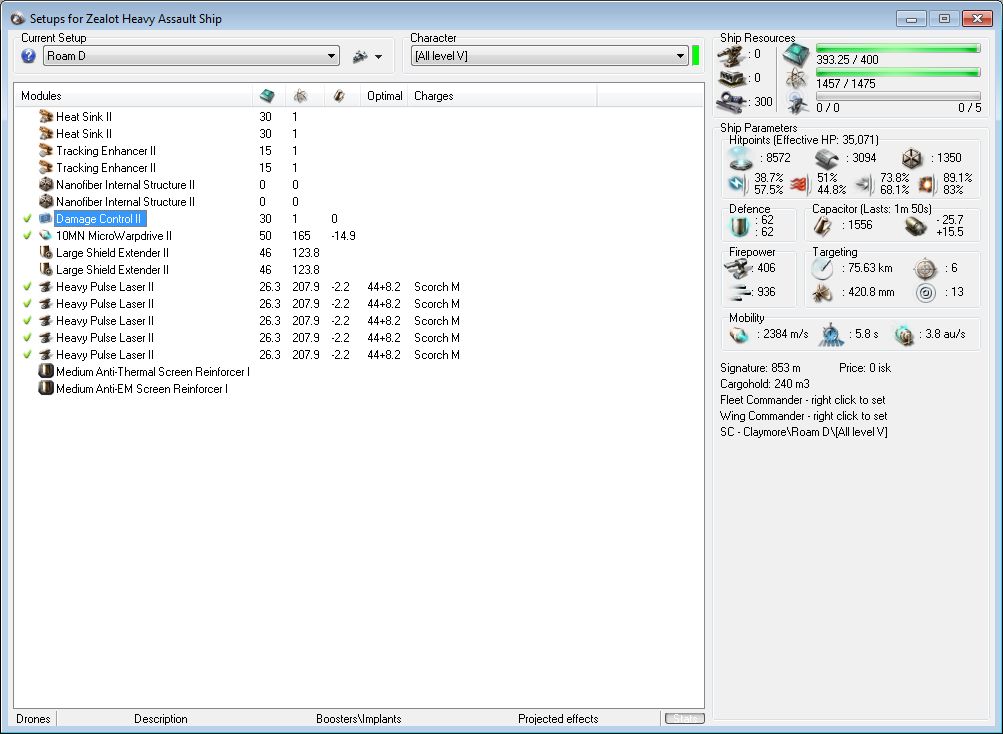Click the green character status indicator
This screenshot has width=1003, height=734.
tap(696, 56)
